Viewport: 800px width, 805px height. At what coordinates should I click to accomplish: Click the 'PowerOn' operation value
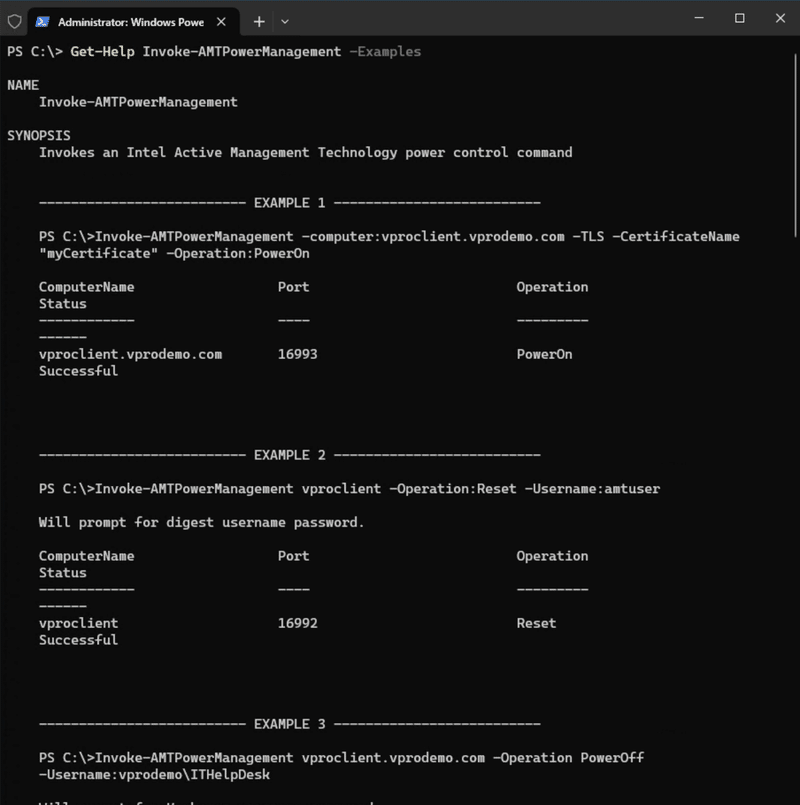click(544, 354)
